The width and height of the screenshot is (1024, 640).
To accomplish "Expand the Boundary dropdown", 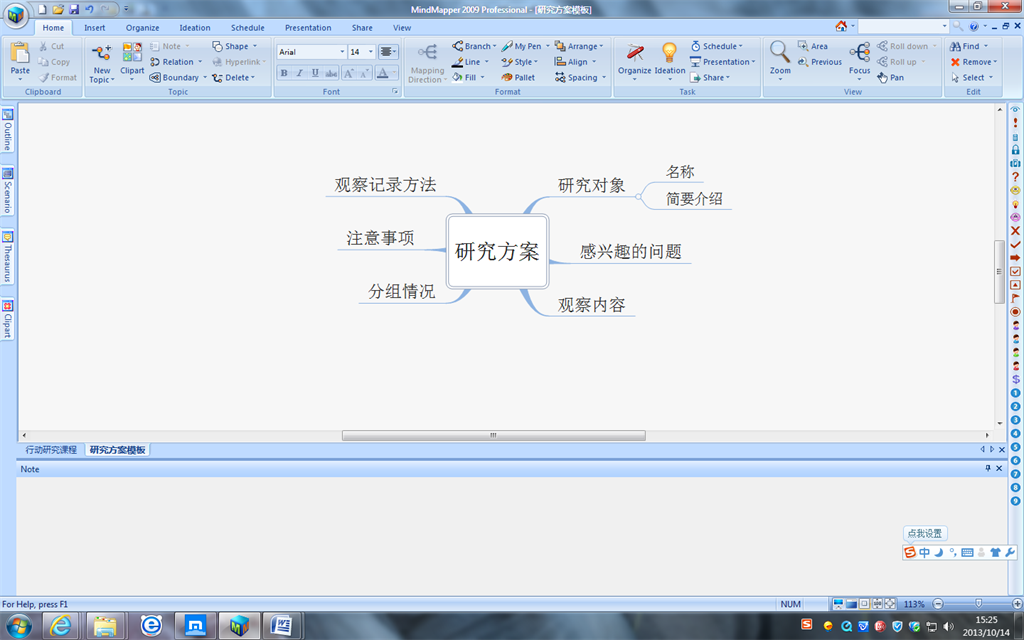I will [204, 77].
